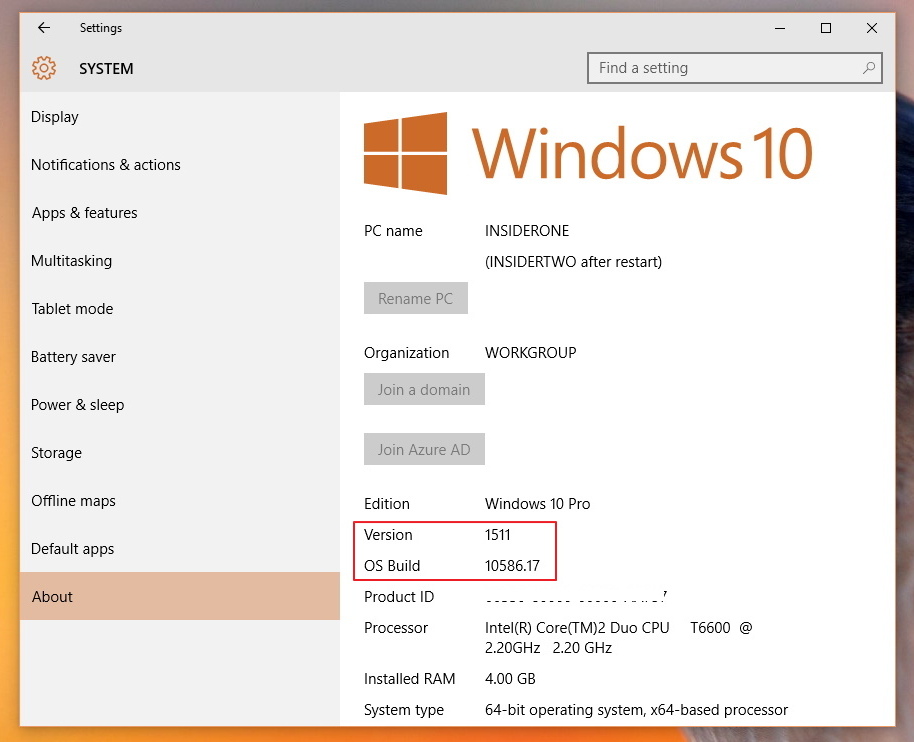The width and height of the screenshot is (914, 742).
Task: Click the Edition label
Action: coord(386,504)
